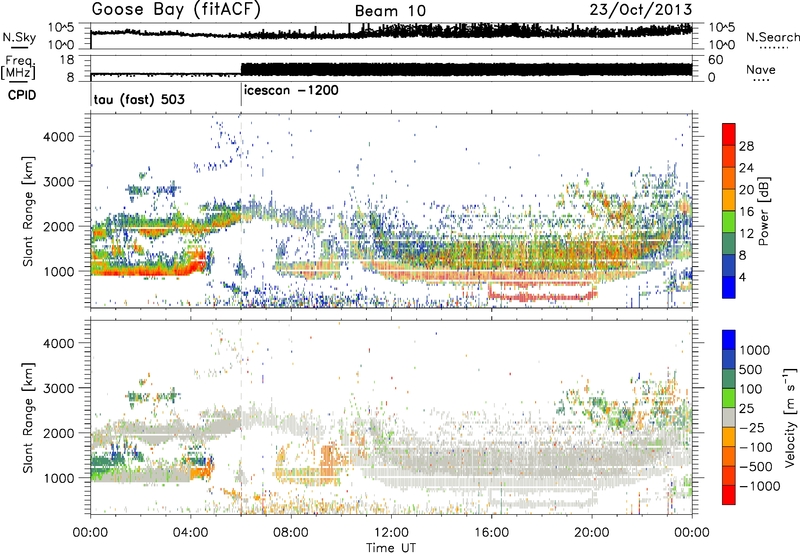Image resolution: width=800 pixels, height=554 pixels.
Task: Click the '12:00' time axis tick label
Action: (x=391, y=533)
